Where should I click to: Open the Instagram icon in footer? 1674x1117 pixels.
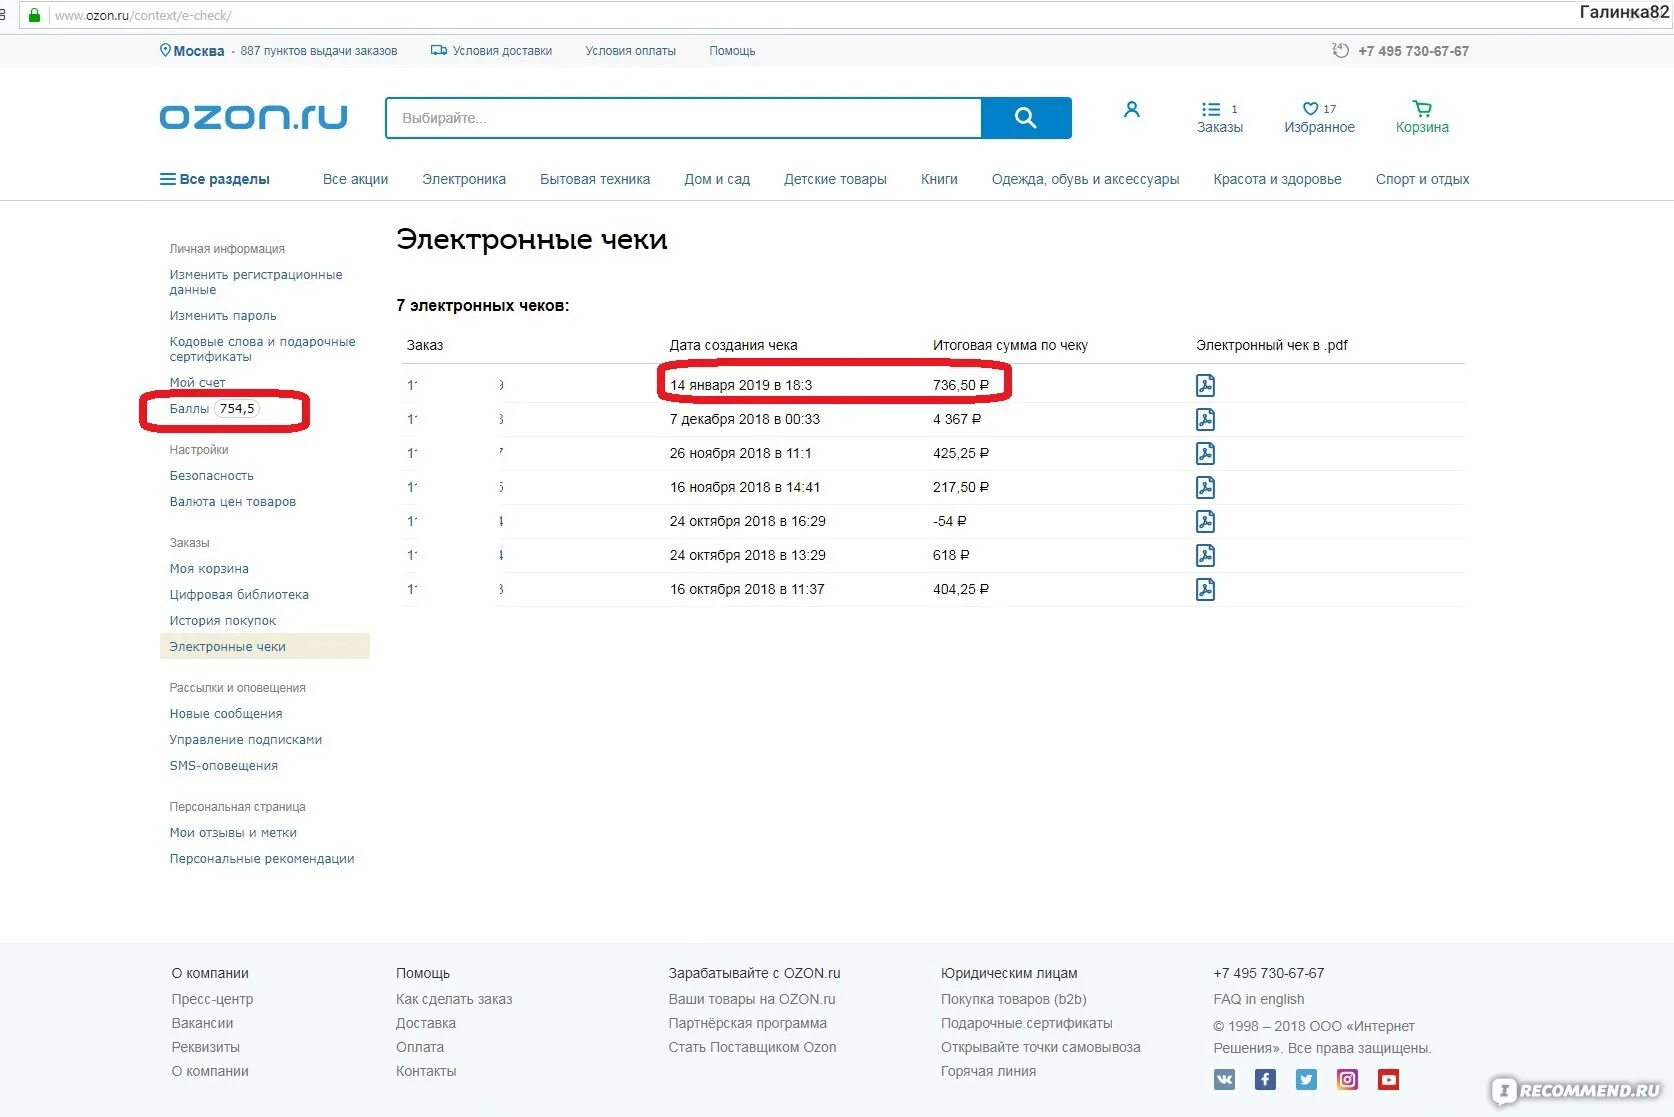(x=1348, y=1080)
